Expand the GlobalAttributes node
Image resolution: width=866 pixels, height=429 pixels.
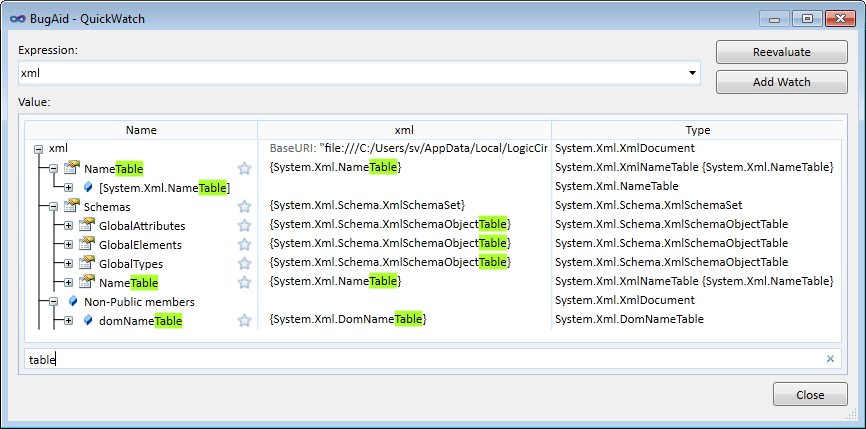tap(68, 225)
